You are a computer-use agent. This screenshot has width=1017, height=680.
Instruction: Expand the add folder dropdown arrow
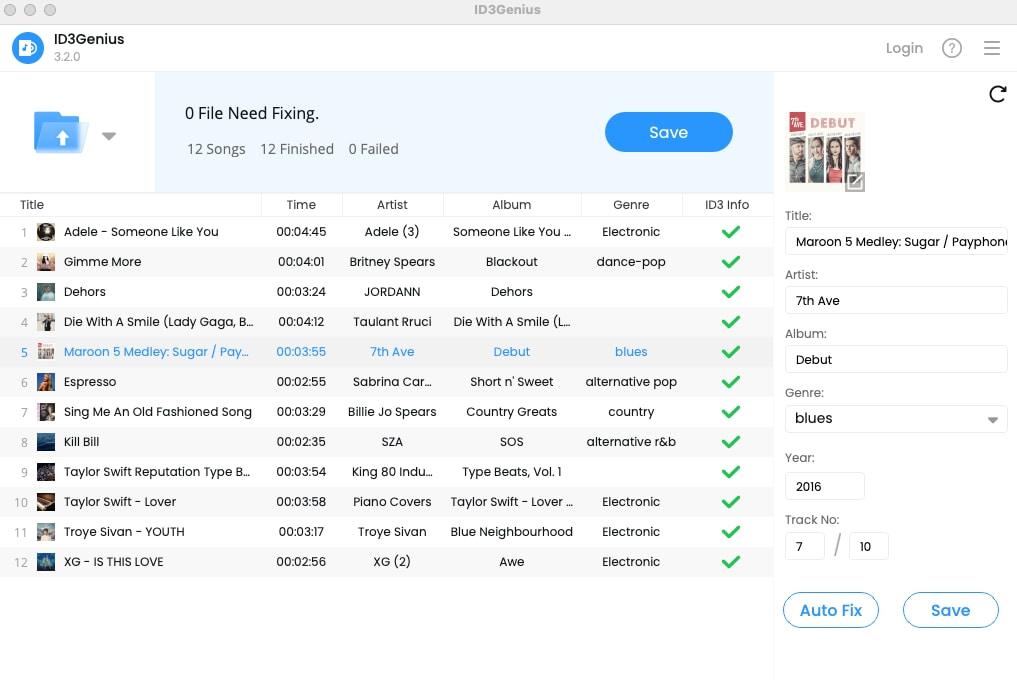coord(109,136)
